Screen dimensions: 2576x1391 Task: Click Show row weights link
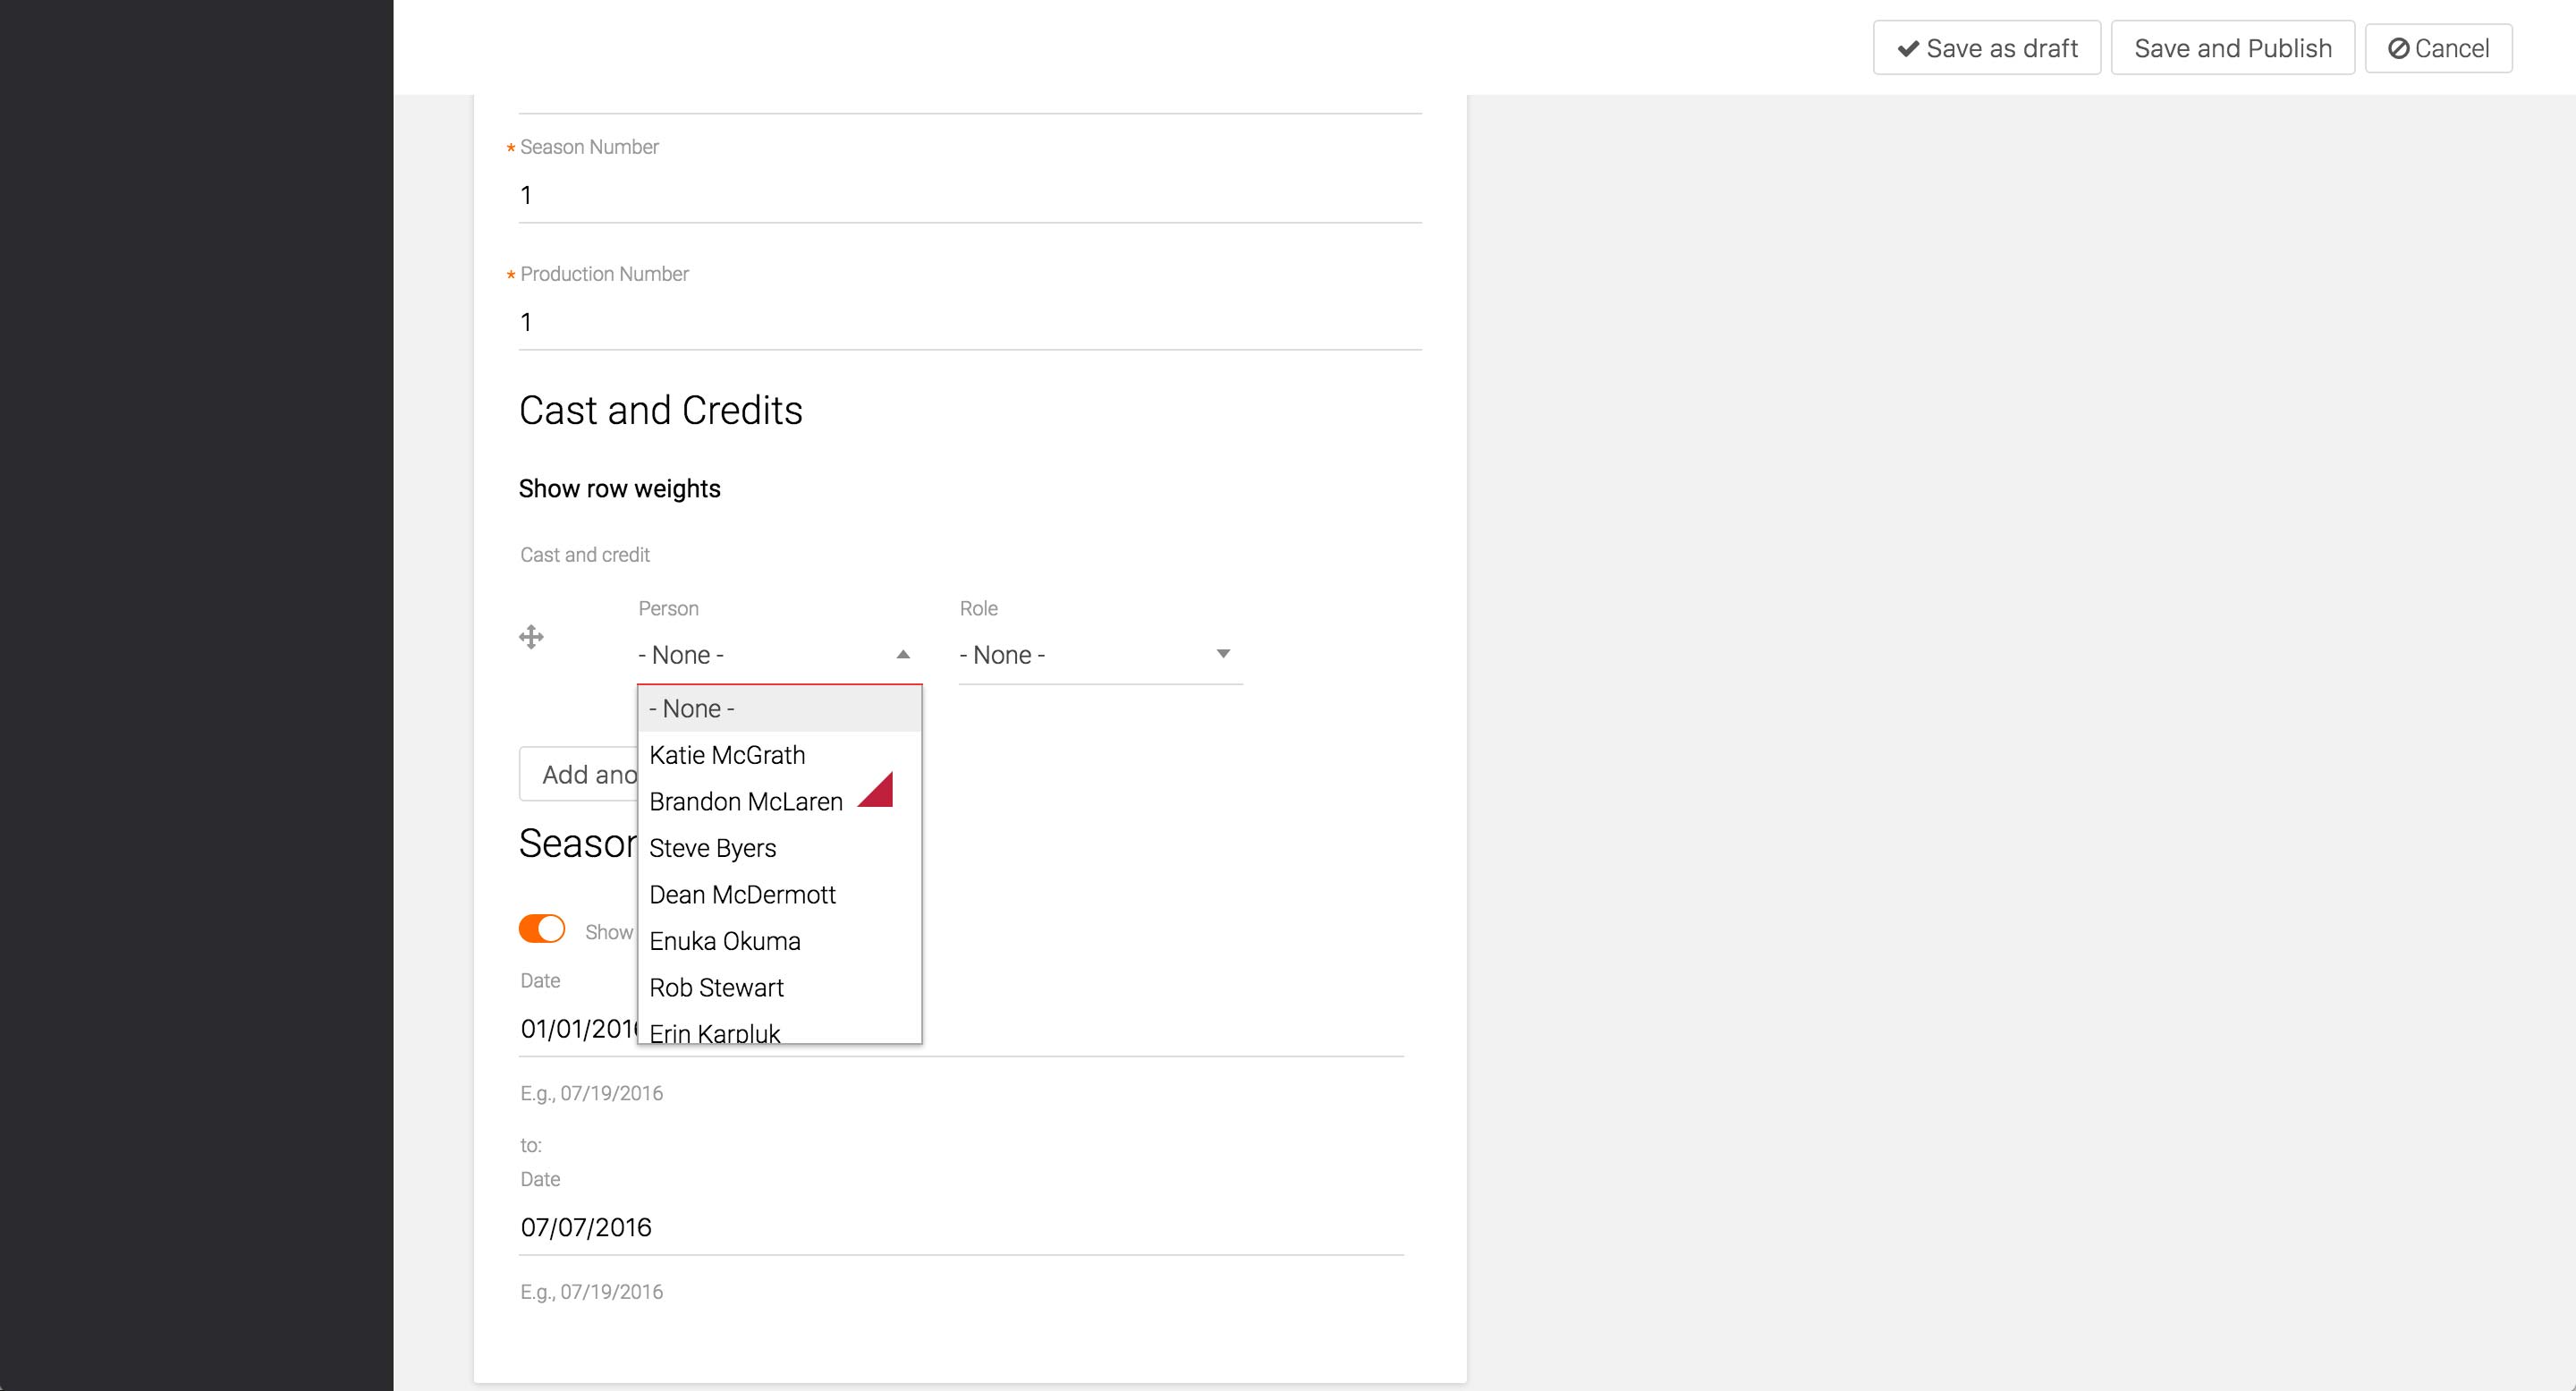pyautogui.click(x=619, y=489)
